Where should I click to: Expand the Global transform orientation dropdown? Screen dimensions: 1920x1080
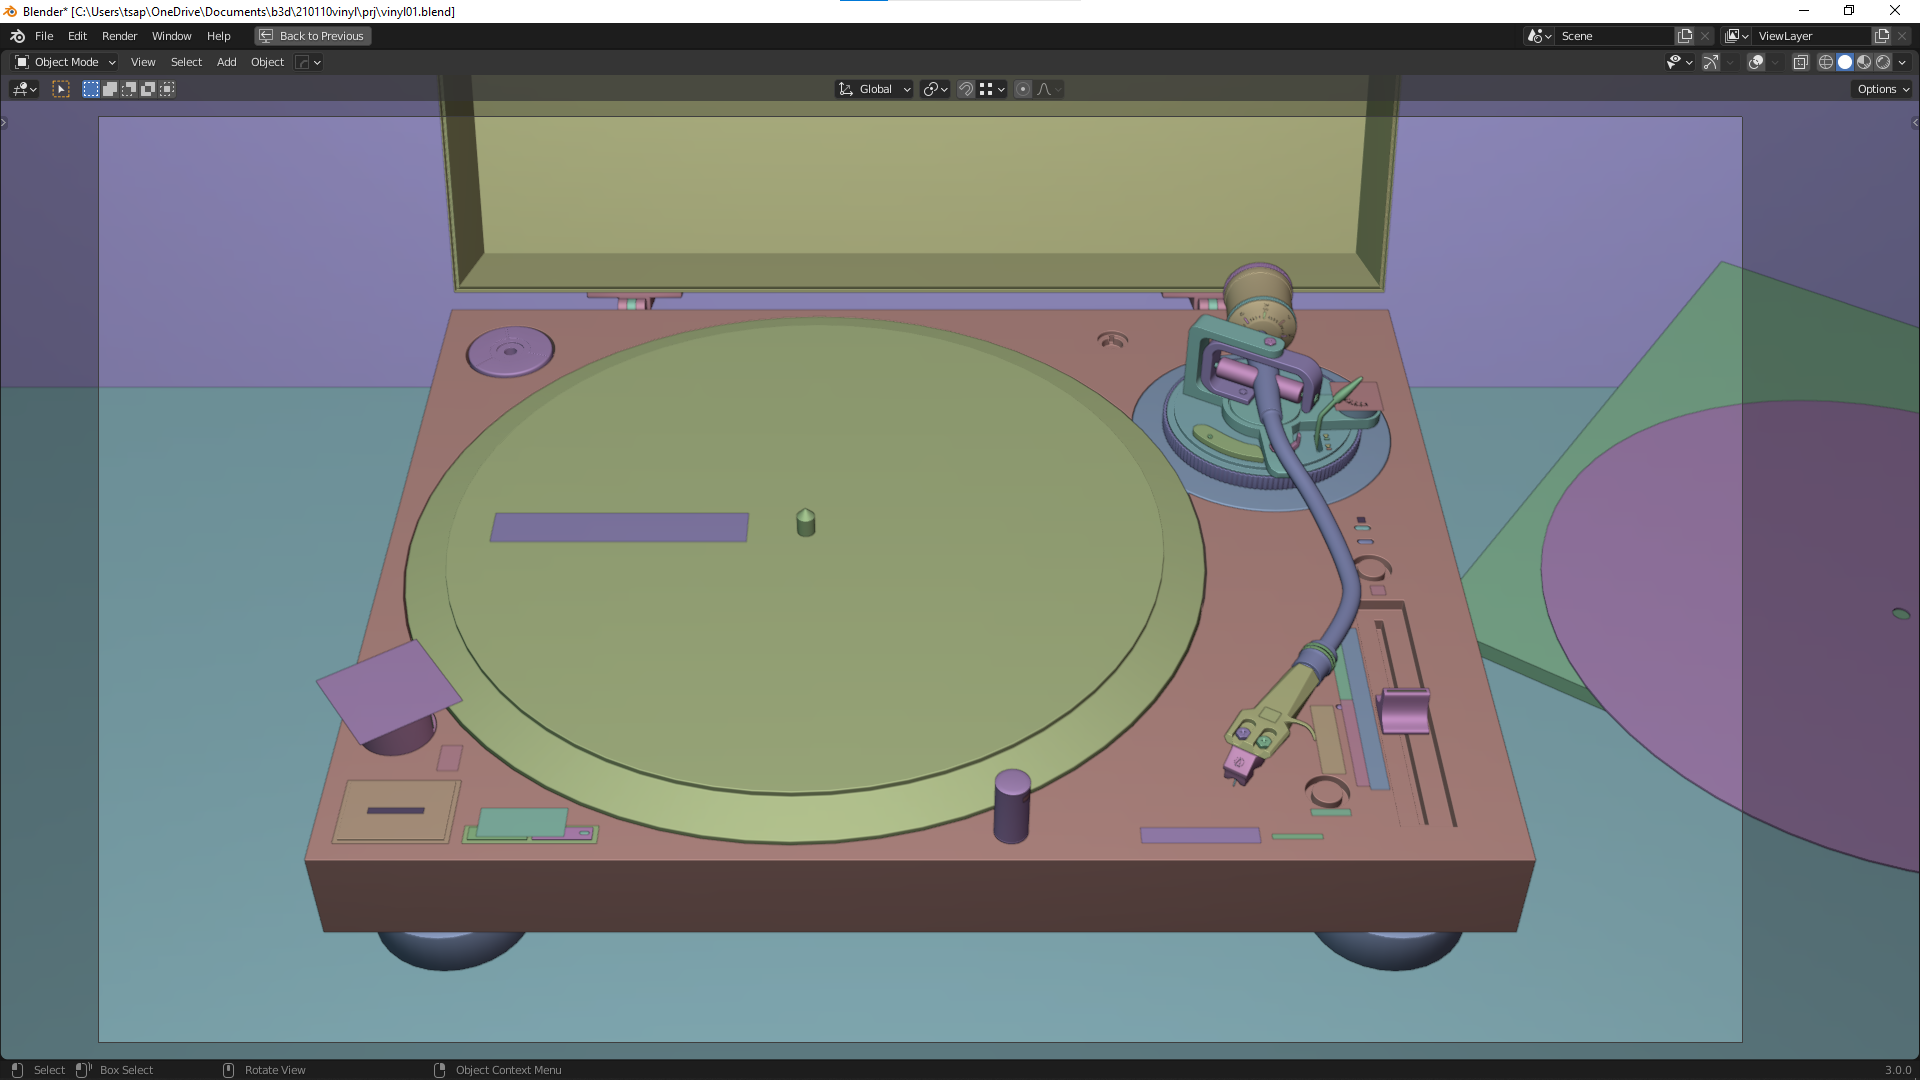[x=875, y=89]
